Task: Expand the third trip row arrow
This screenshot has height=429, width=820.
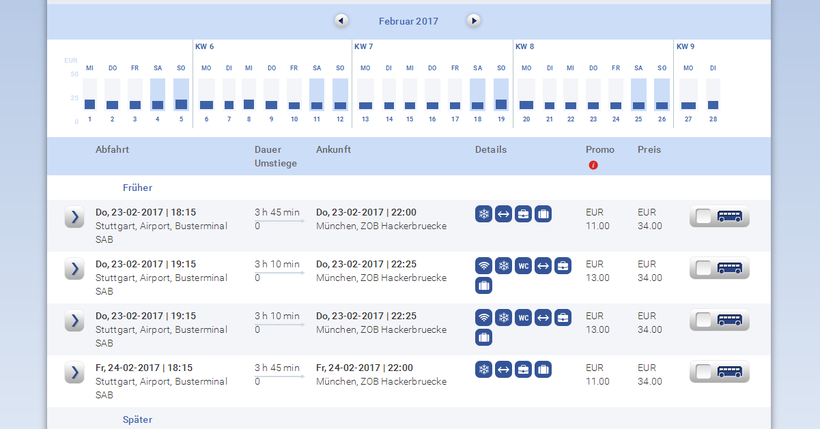Action: tap(74, 321)
